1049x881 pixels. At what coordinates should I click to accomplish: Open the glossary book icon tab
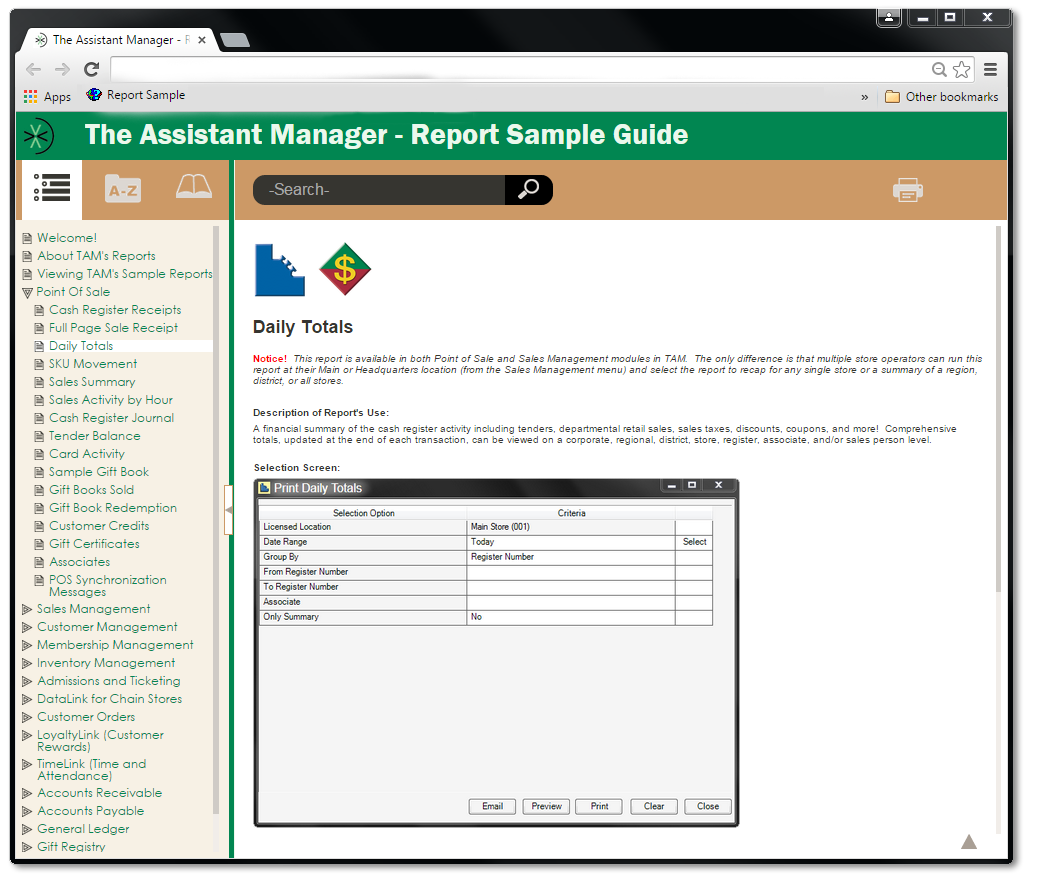click(x=194, y=187)
